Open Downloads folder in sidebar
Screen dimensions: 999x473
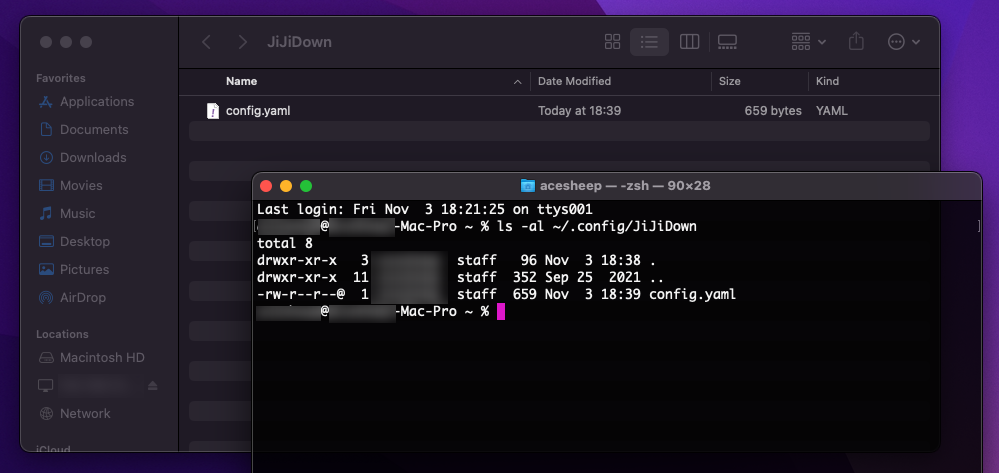92,158
